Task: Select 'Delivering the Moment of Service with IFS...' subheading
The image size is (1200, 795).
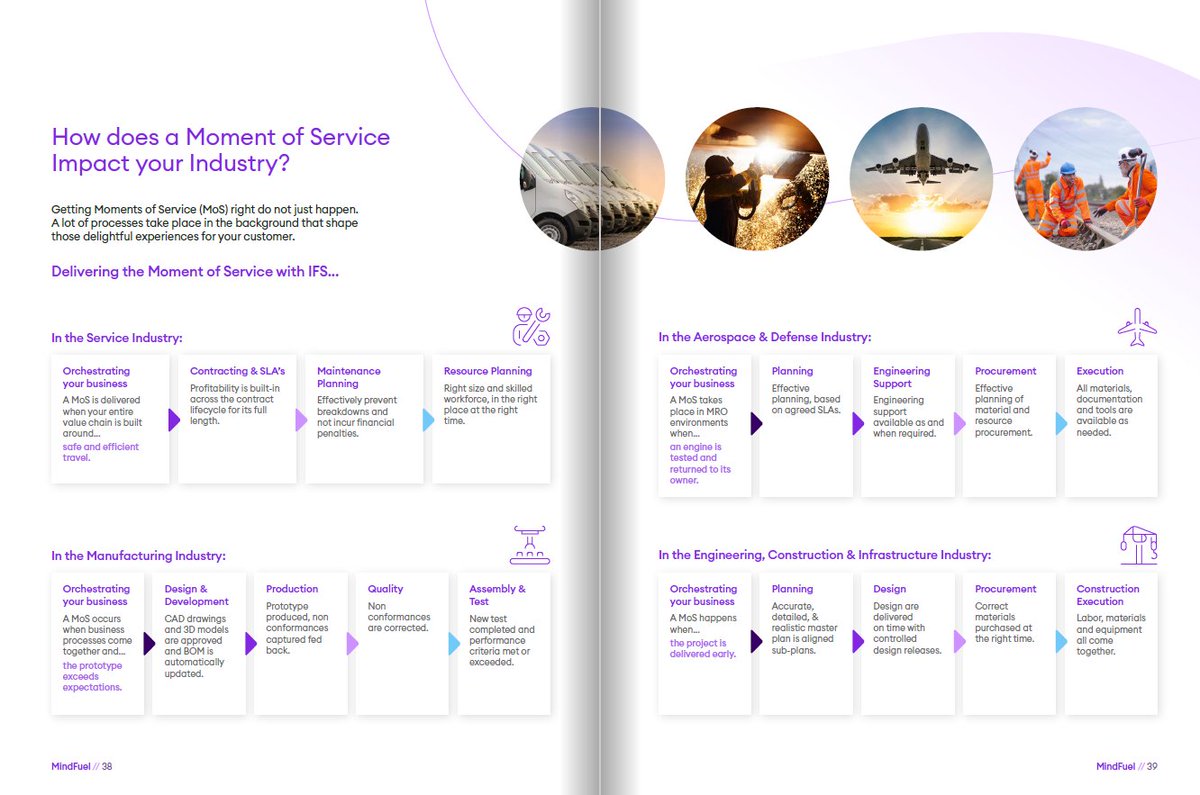Action: pos(195,271)
